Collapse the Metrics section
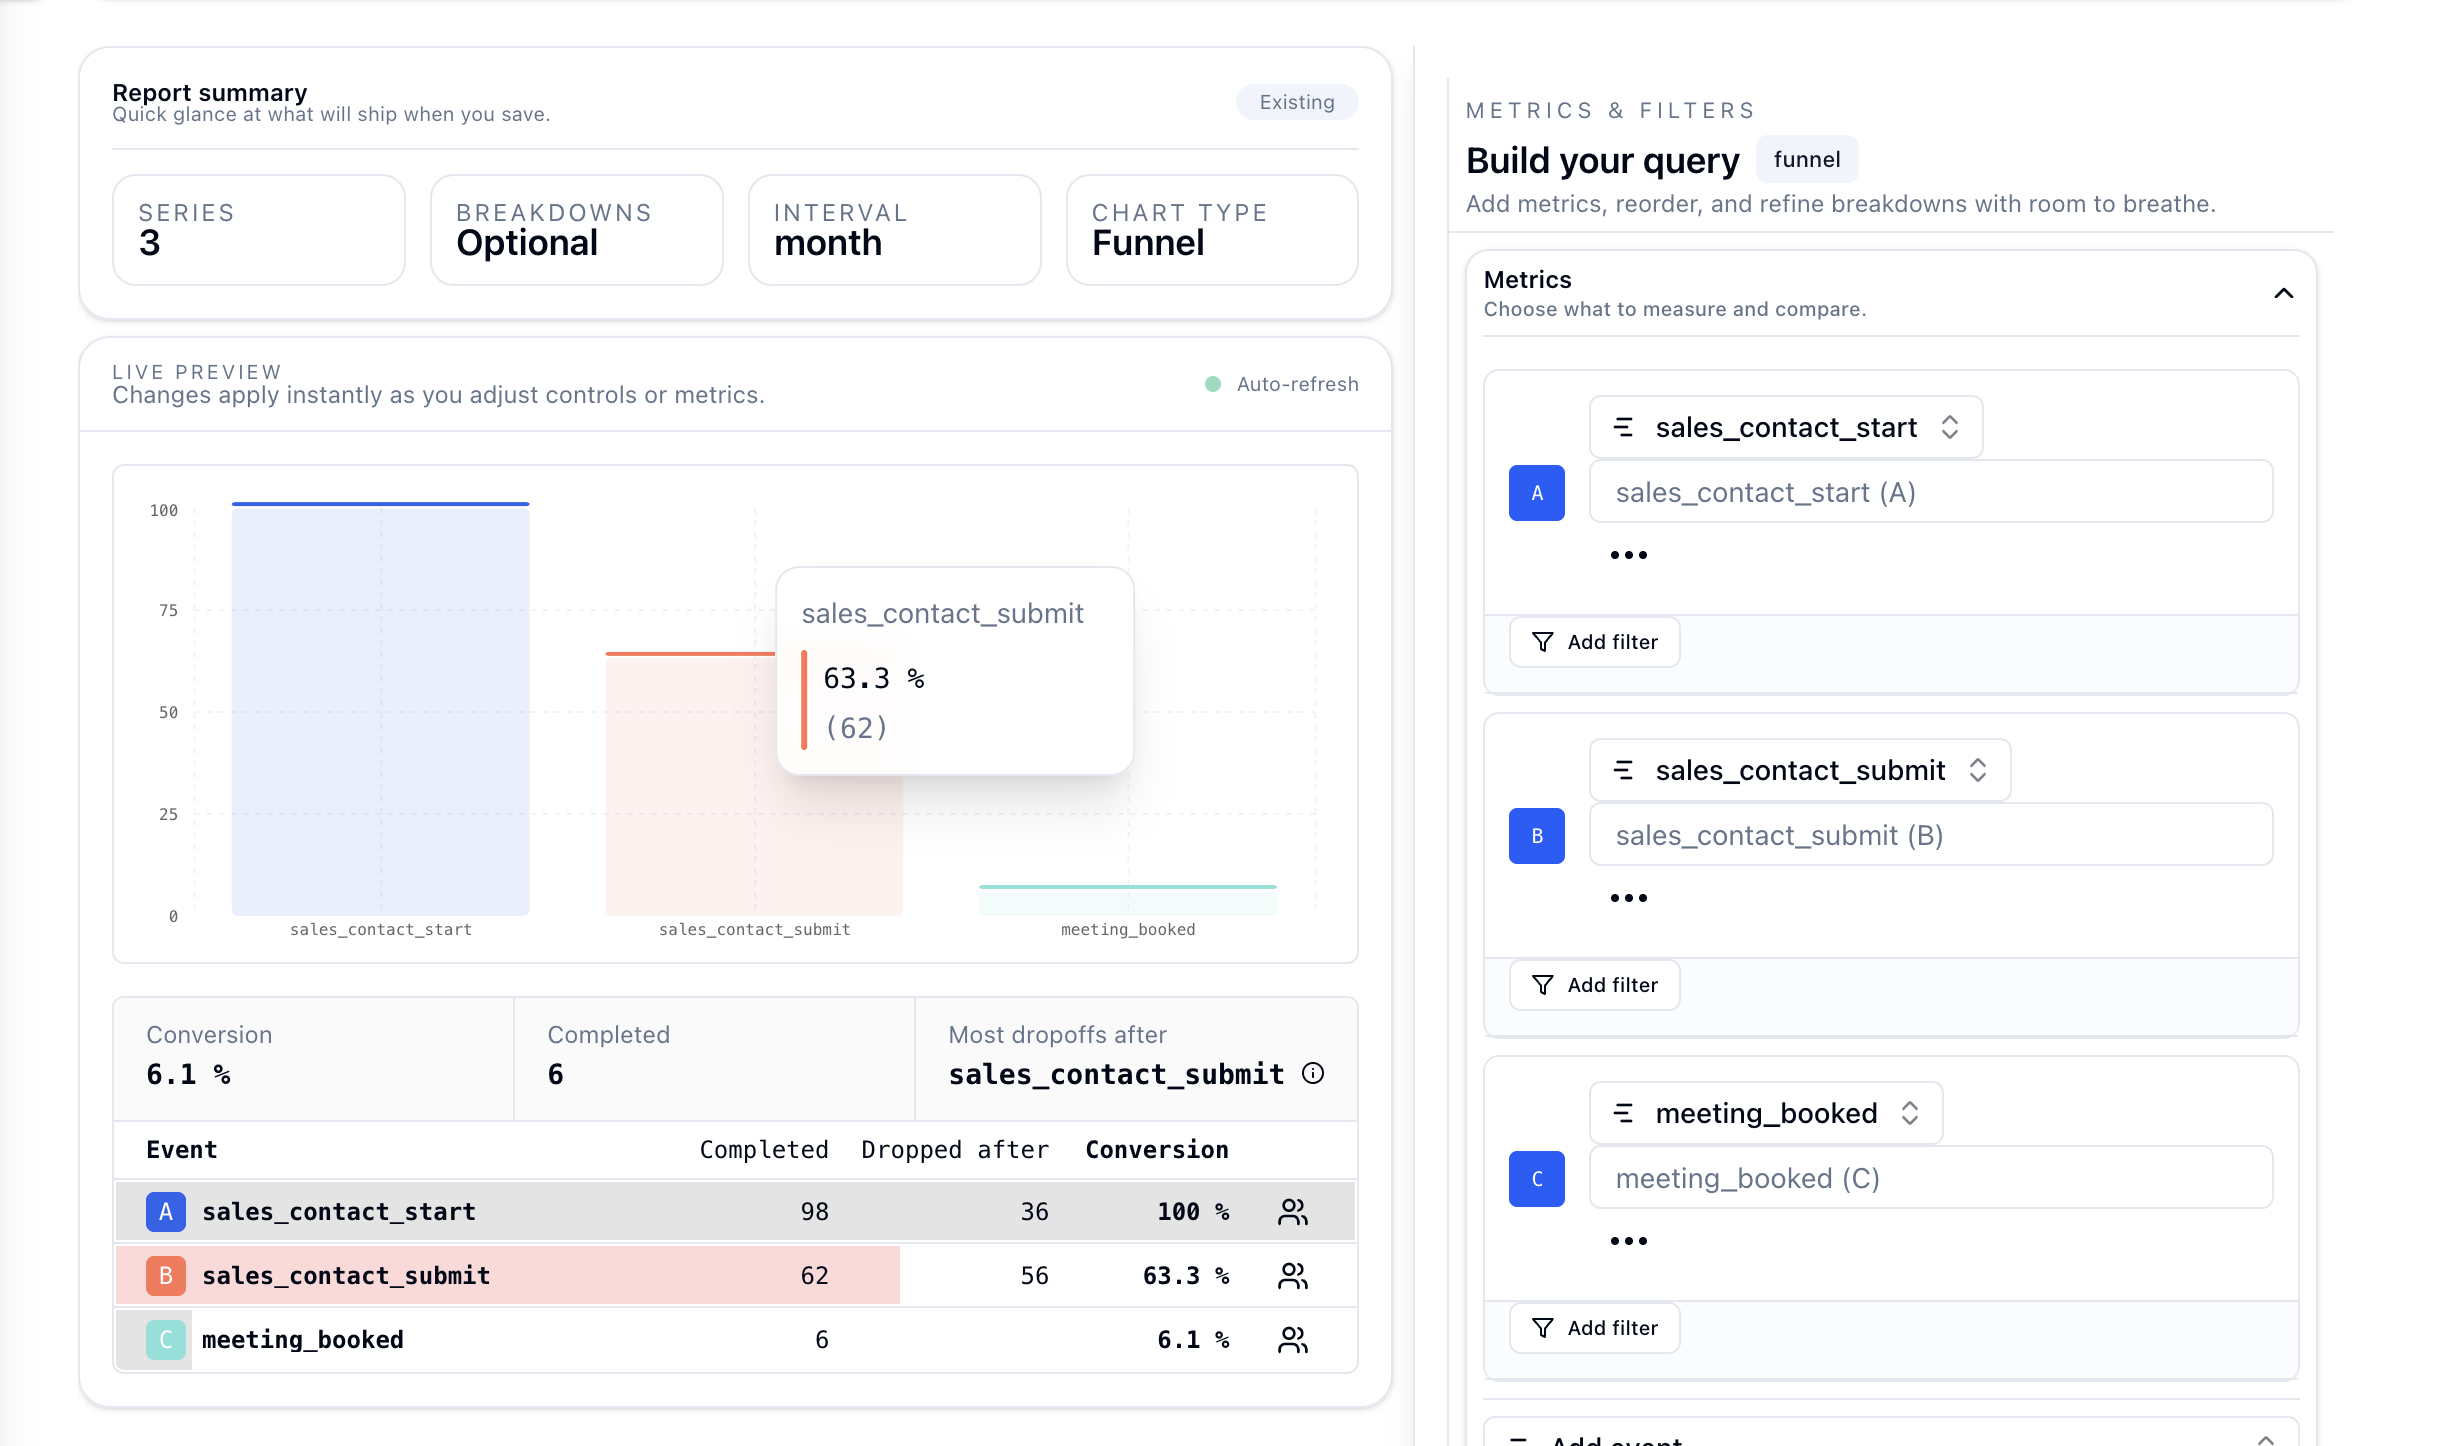2446x1446 pixels. coord(2284,292)
